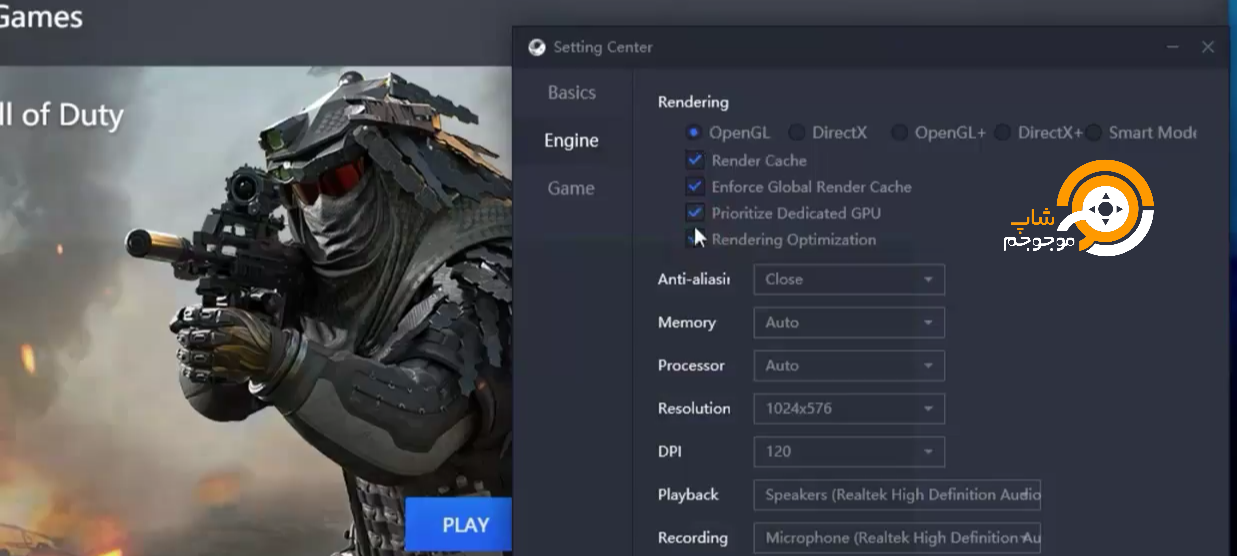Switch to the Basics tab
The width and height of the screenshot is (1238, 556).
coord(572,92)
